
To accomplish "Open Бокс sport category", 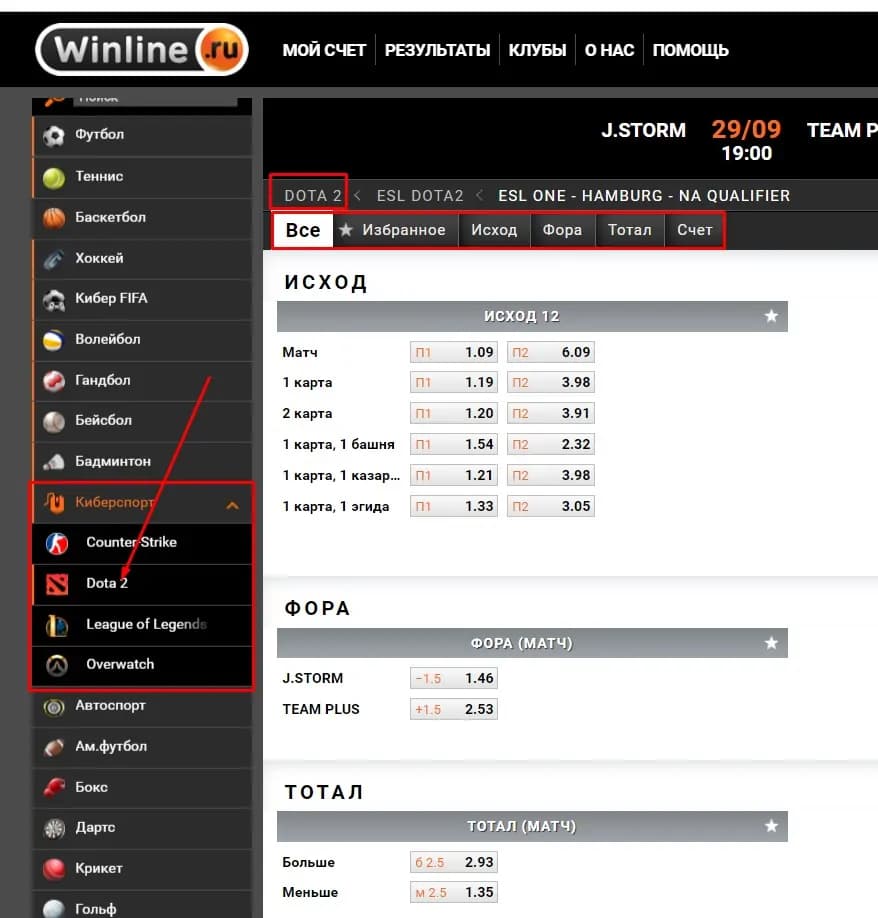I will click(142, 788).
